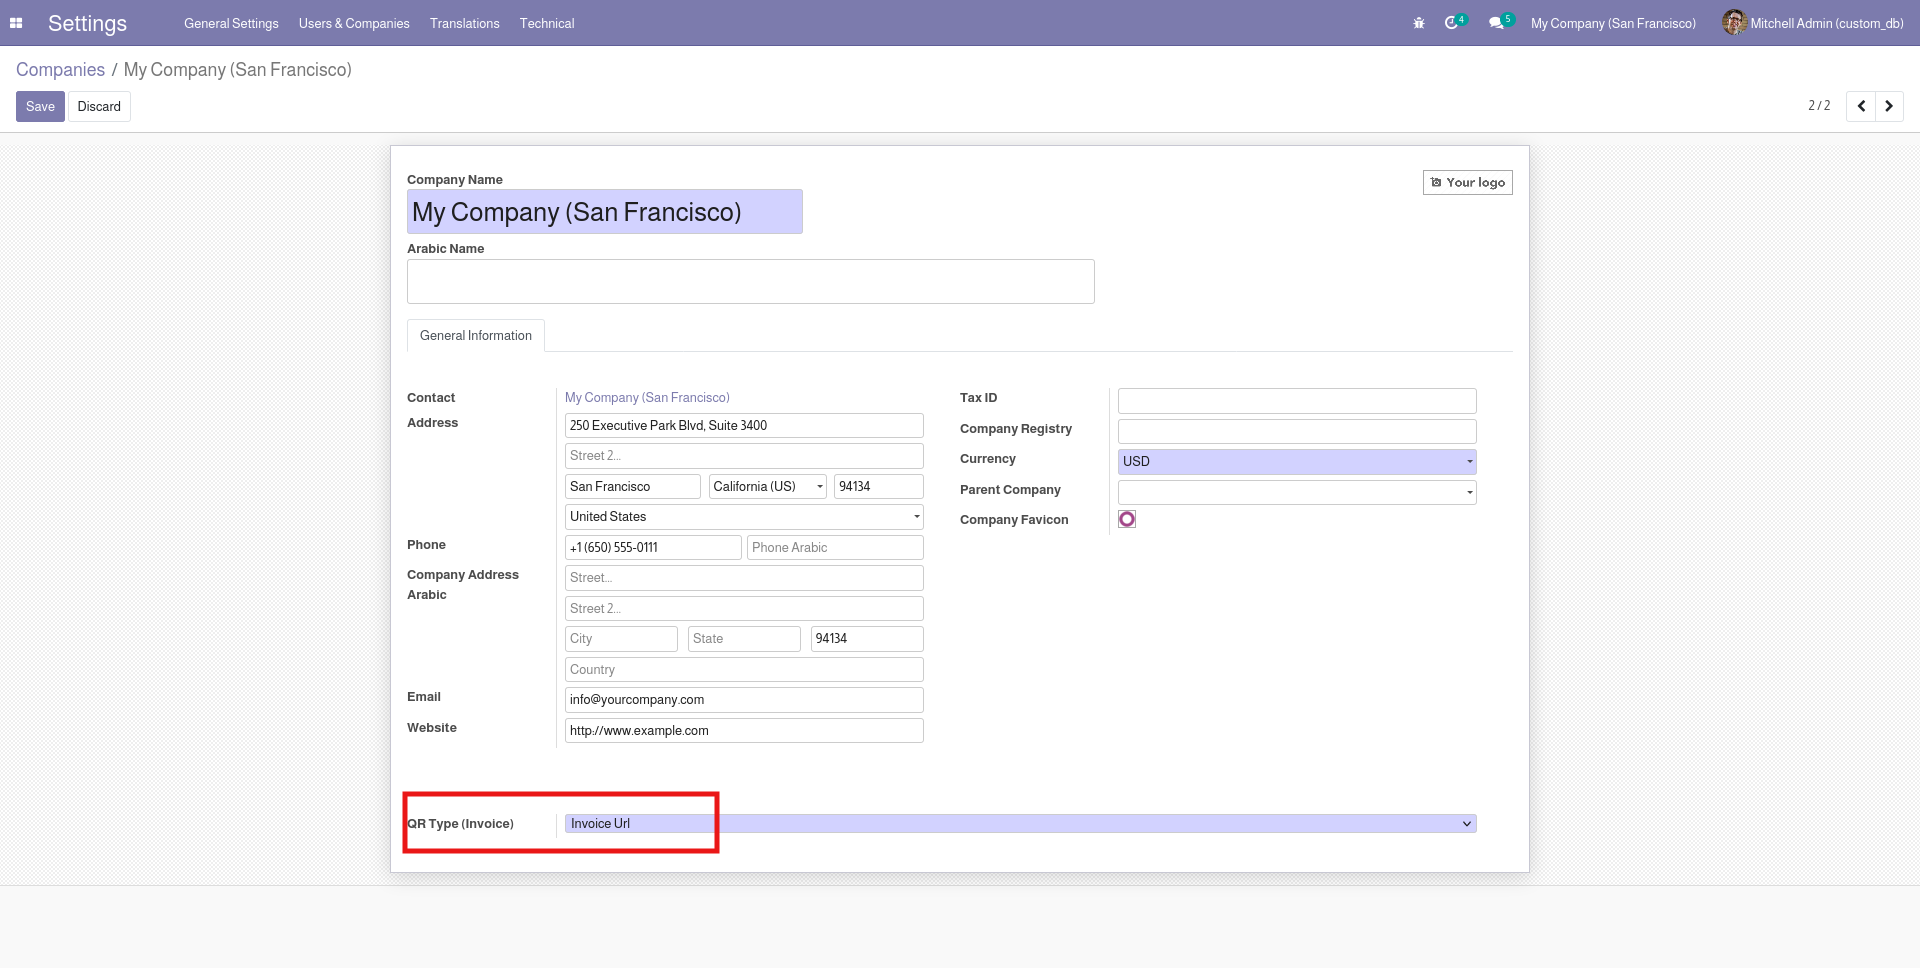Open the California state dropdown
This screenshot has width=1920, height=968.
click(767, 487)
